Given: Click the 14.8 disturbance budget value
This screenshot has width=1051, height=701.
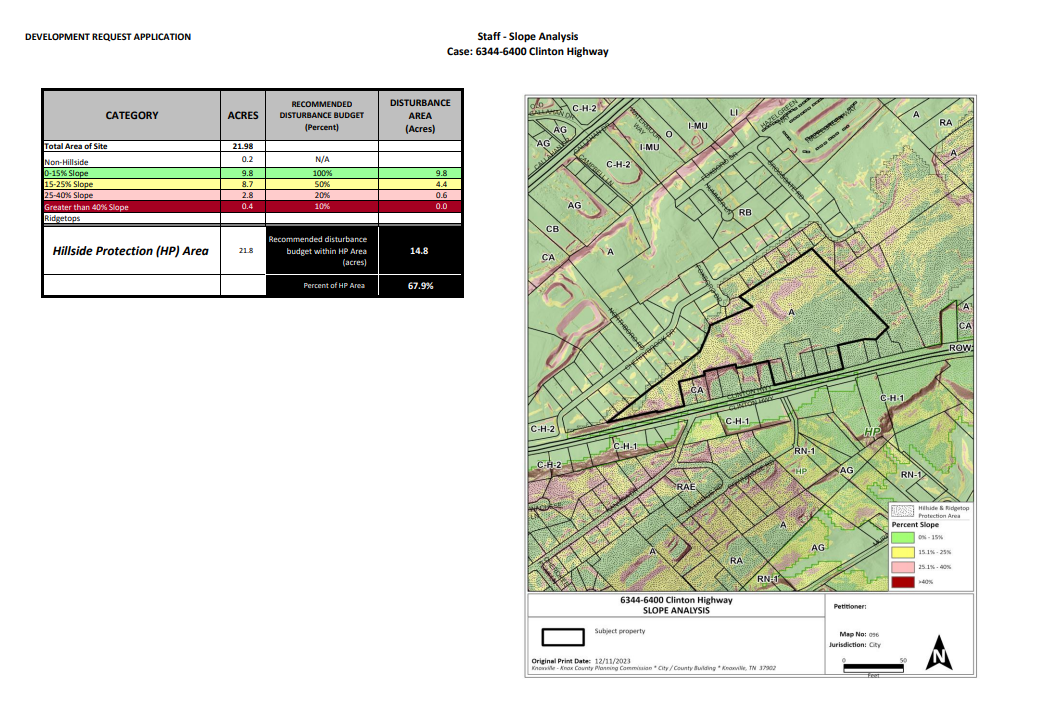Looking at the screenshot, I should click(x=419, y=251).
